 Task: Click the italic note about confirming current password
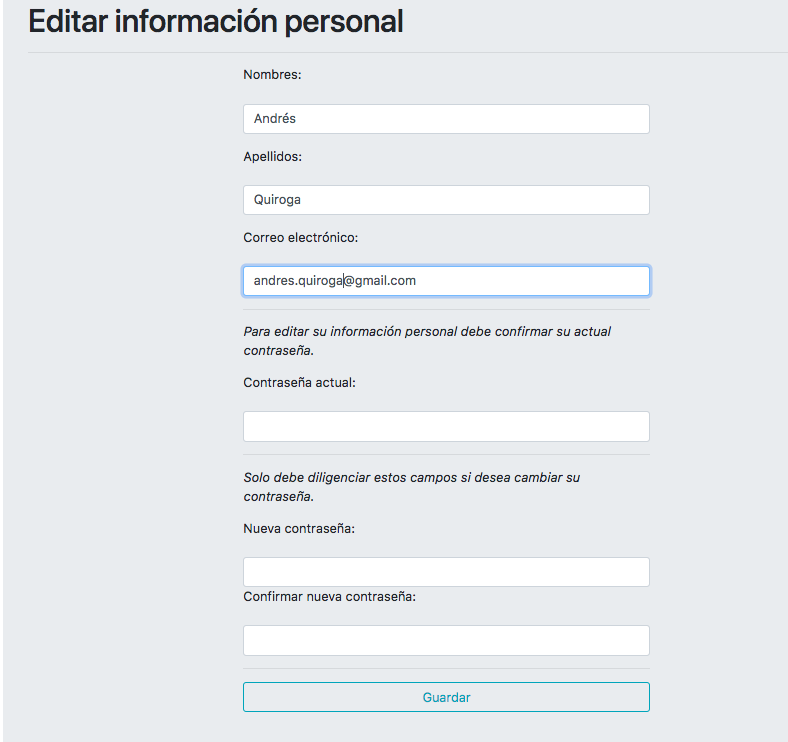(x=427, y=341)
